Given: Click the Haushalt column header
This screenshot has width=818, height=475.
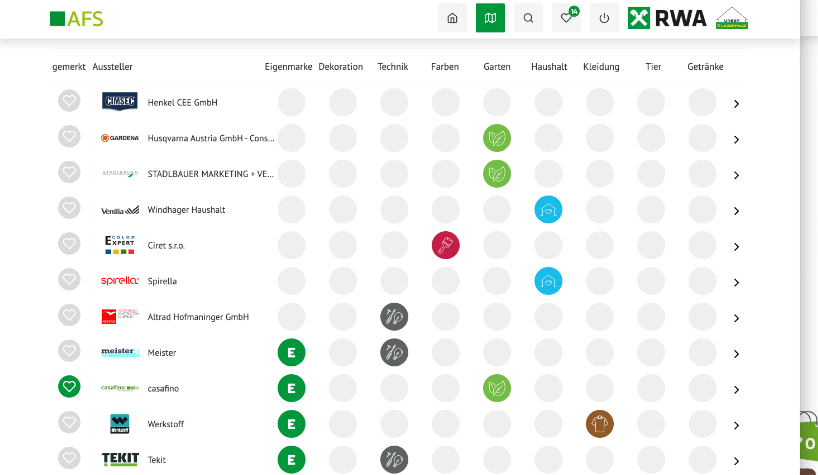Looking at the screenshot, I should (549, 67).
